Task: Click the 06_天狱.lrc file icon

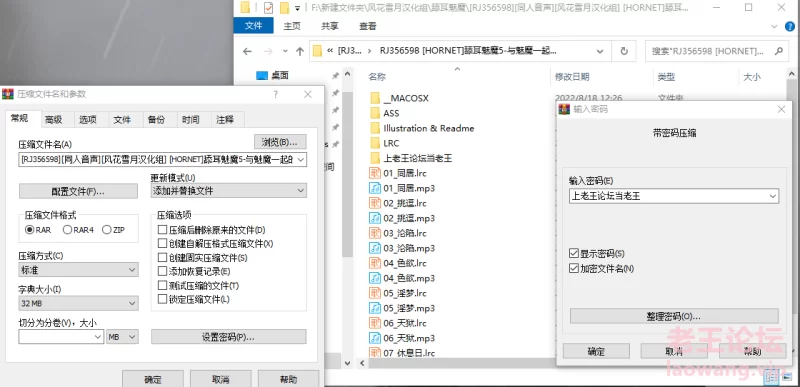Action: [375, 323]
